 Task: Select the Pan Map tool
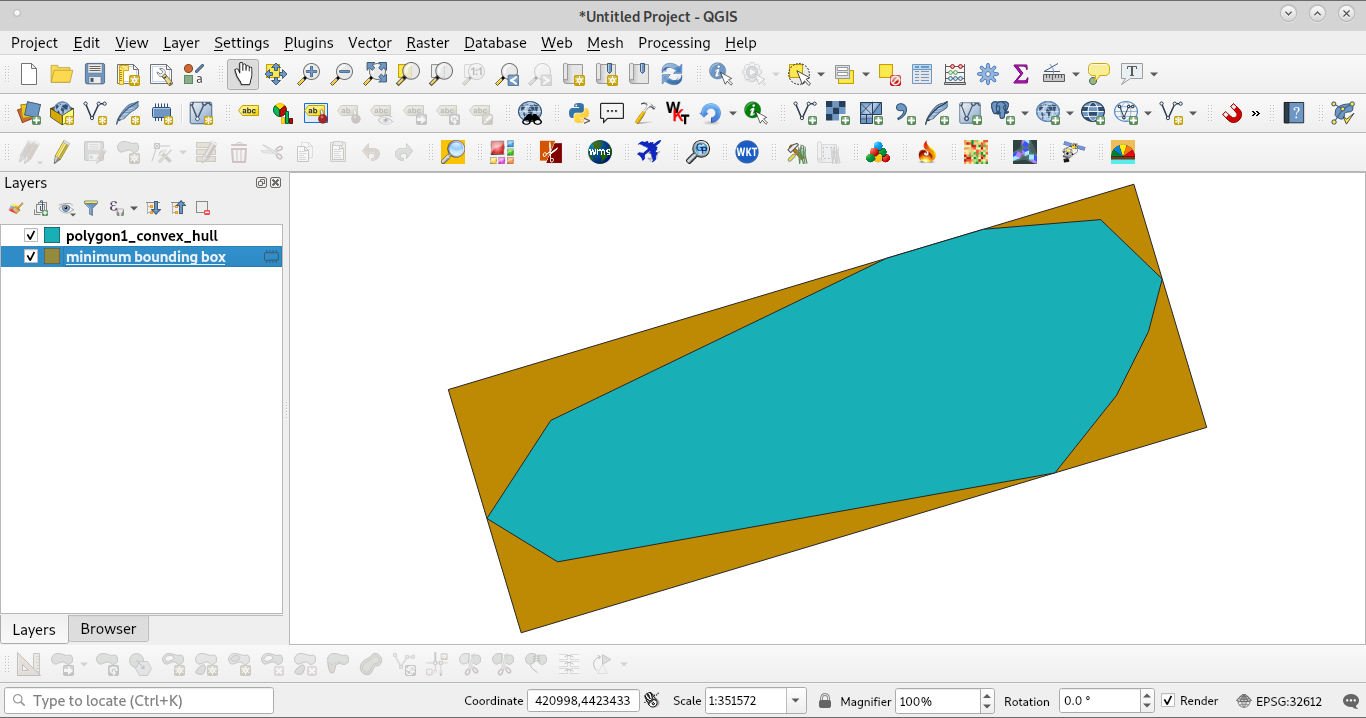tap(243, 73)
